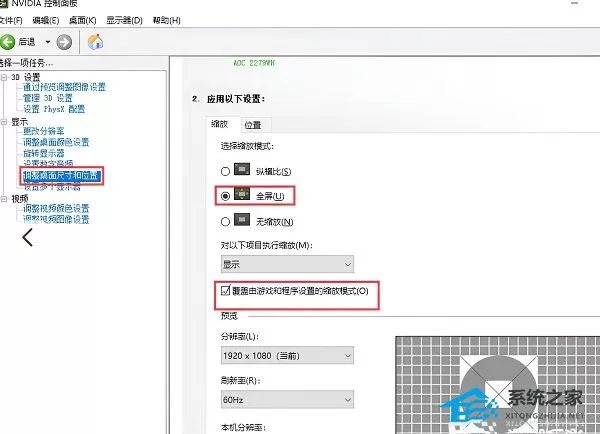Open 通过预览调整图像设置 link
Image resolution: width=600 pixels, height=434 pixels.
pyautogui.click(x=64, y=87)
